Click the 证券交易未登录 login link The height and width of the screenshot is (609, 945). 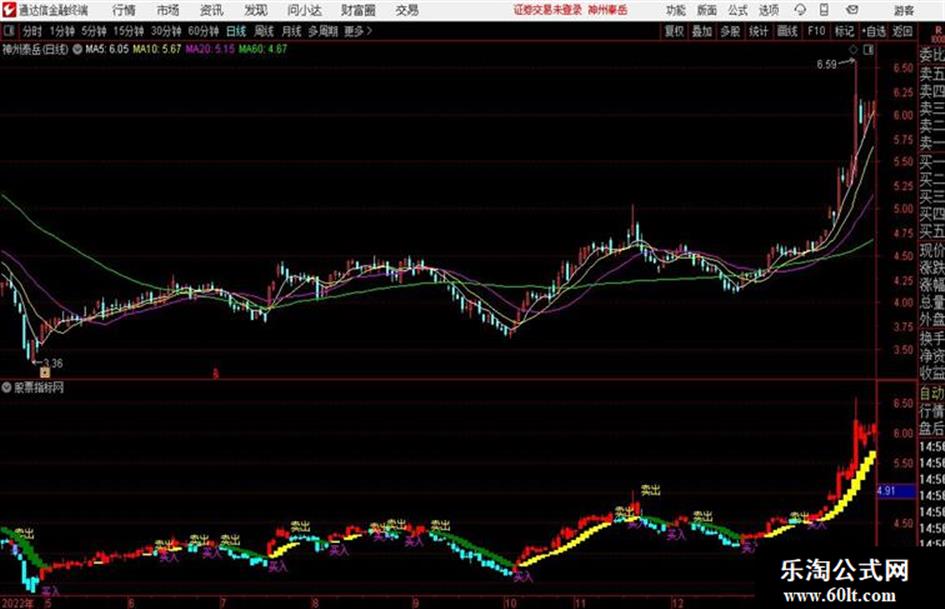(x=548, y=10)
